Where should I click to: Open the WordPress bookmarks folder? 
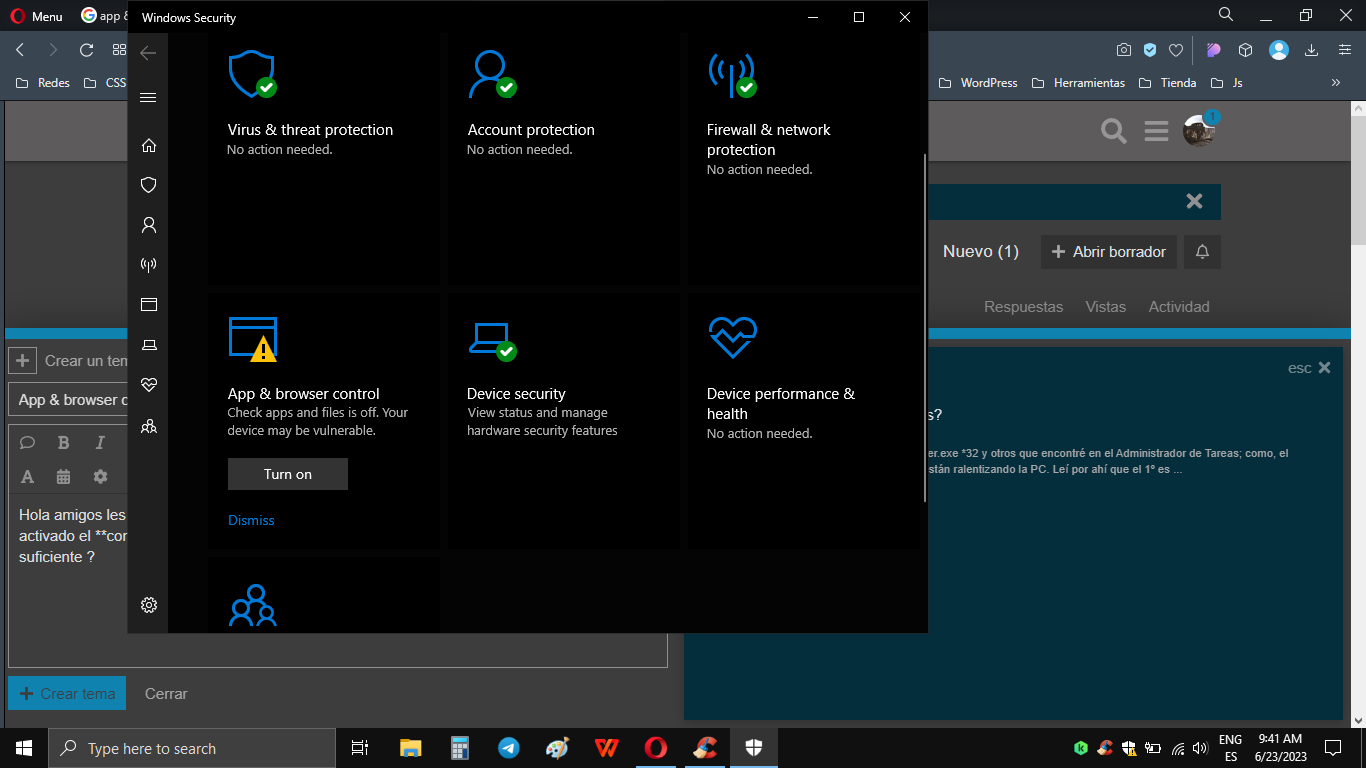tap(978, 83)
